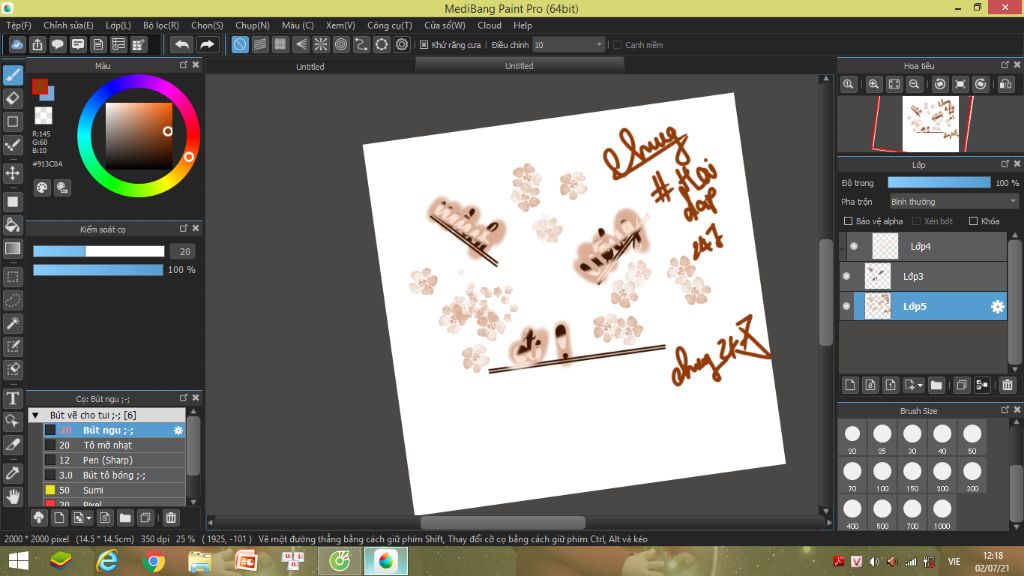Open the Điều chỉnh value dropdown
The image size is (1024, 576).
click(569, 45)
